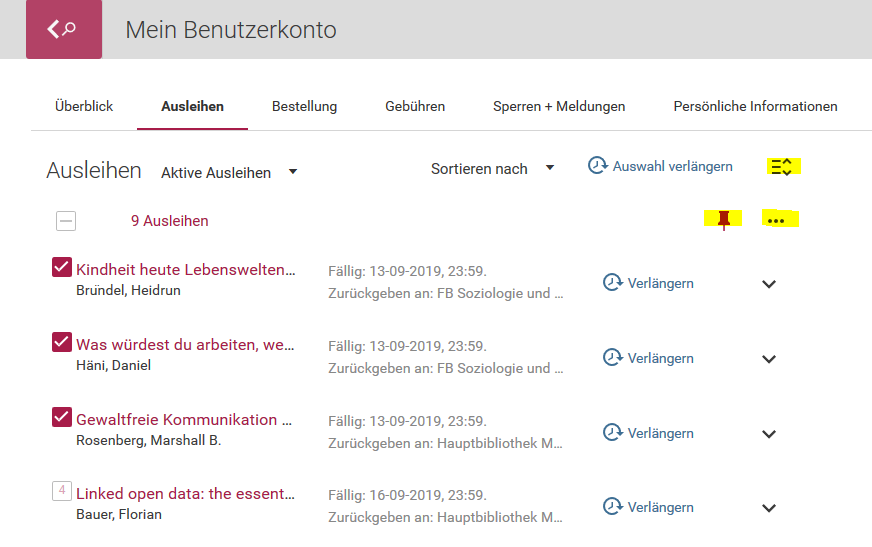
Task: Click the red pin icon
Action: tap(724, 220)
